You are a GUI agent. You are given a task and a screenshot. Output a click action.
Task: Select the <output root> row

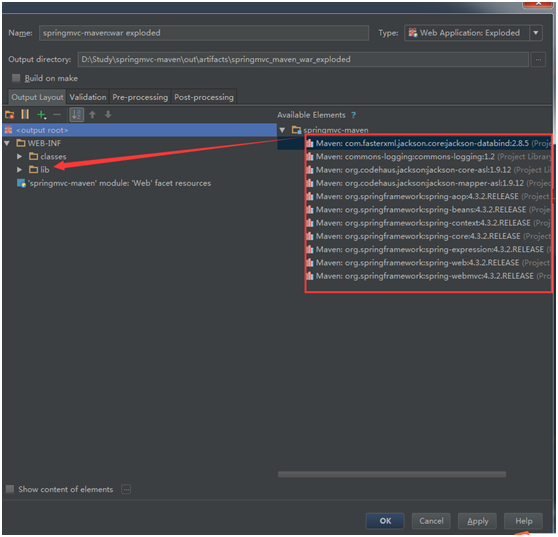pyautogui.click(x=140, y=130)
